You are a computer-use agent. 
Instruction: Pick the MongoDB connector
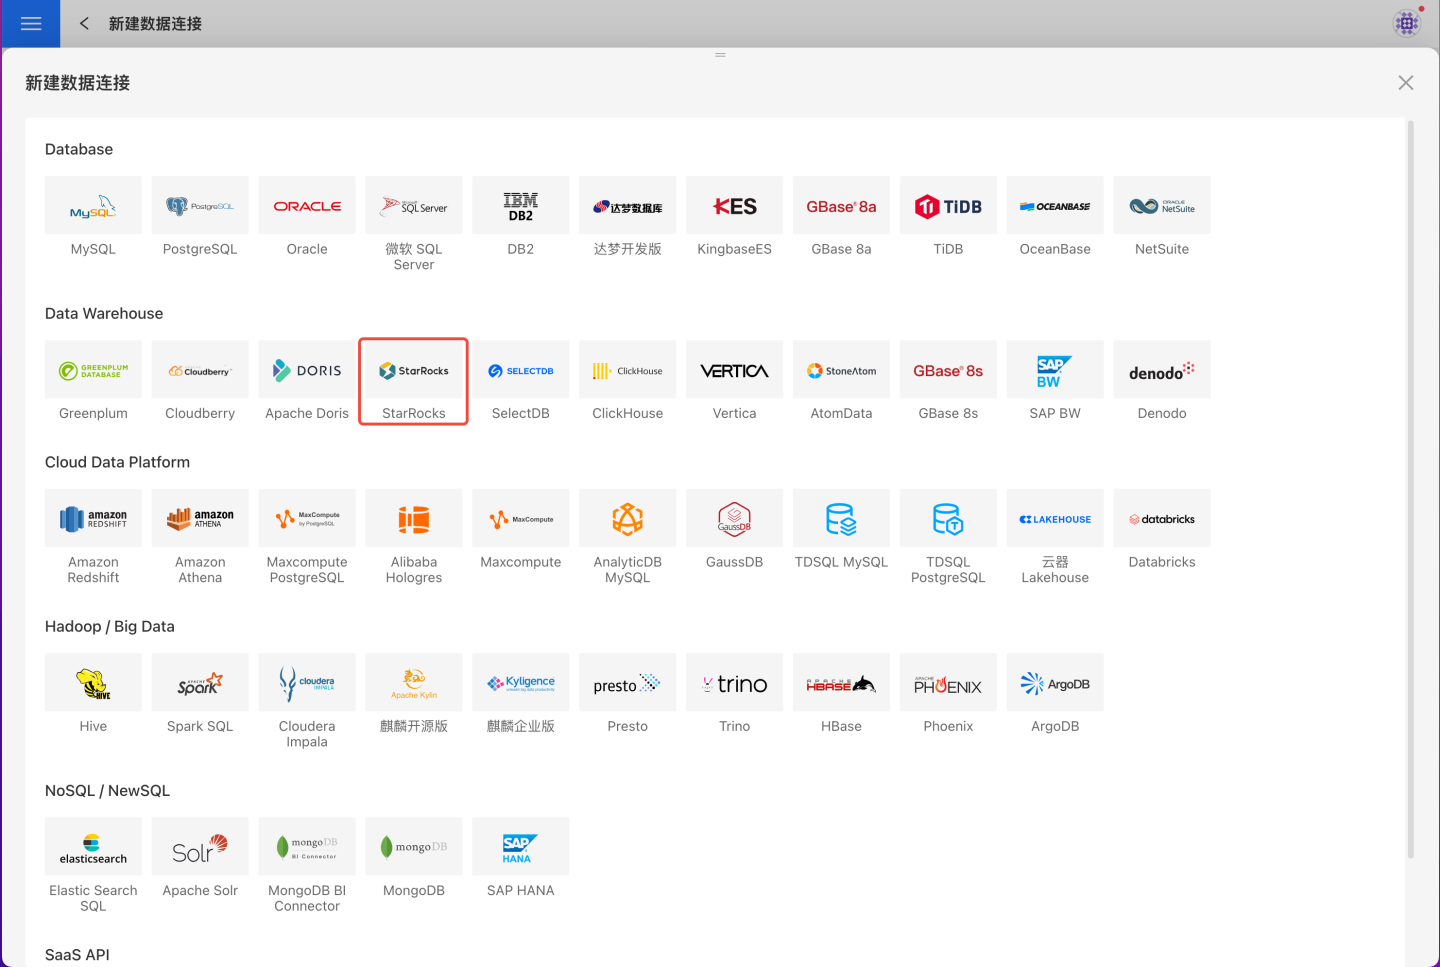tap(414, 847)
